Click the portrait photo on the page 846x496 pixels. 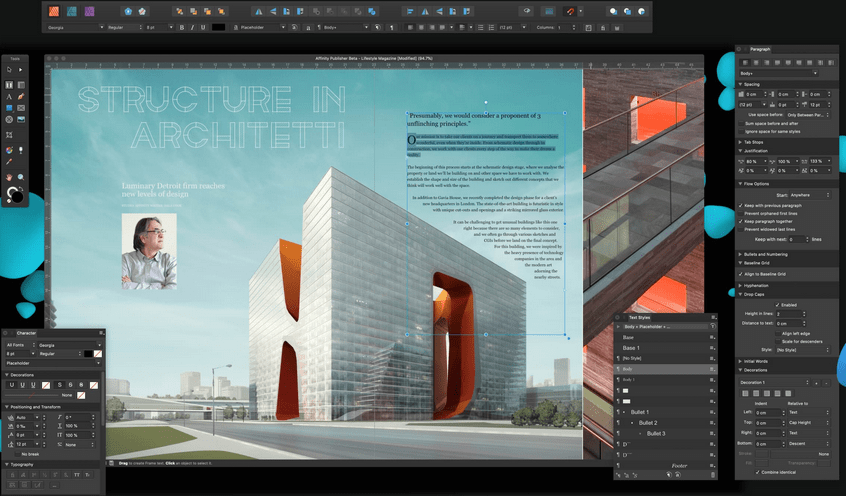(x=149, y=252)
